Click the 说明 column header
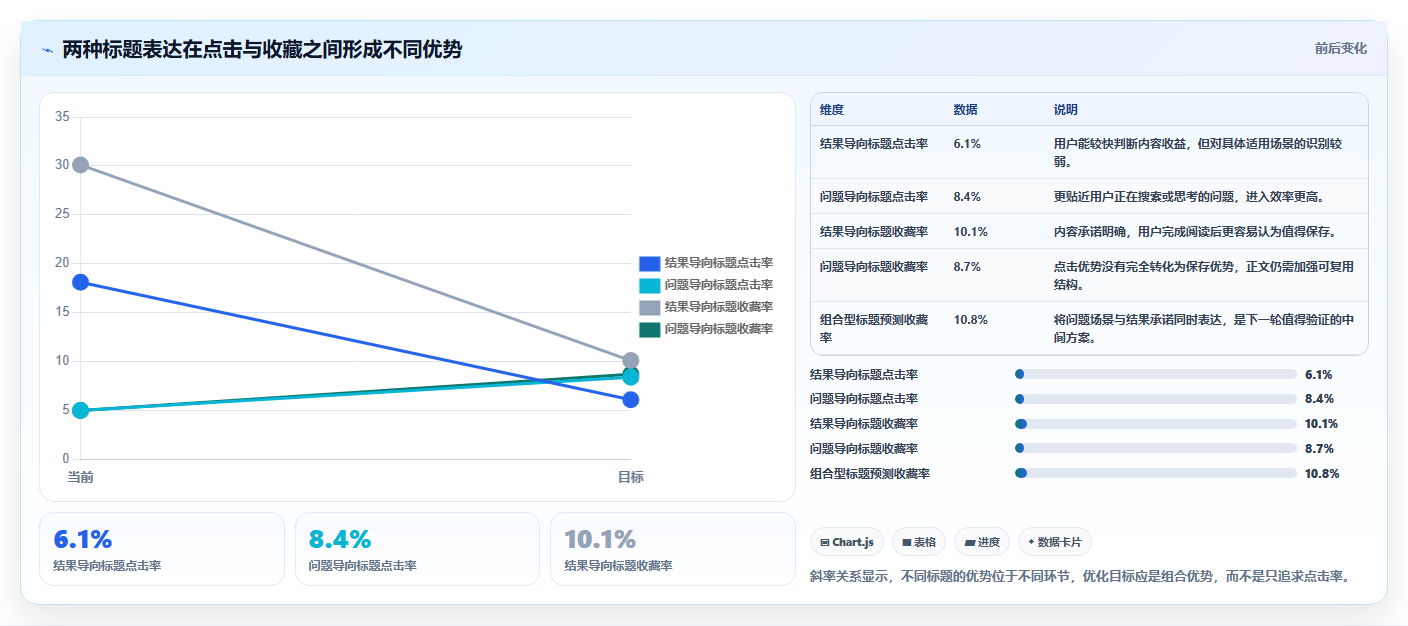Screen dimensions: 1408x626 (x=1066, y=110)
